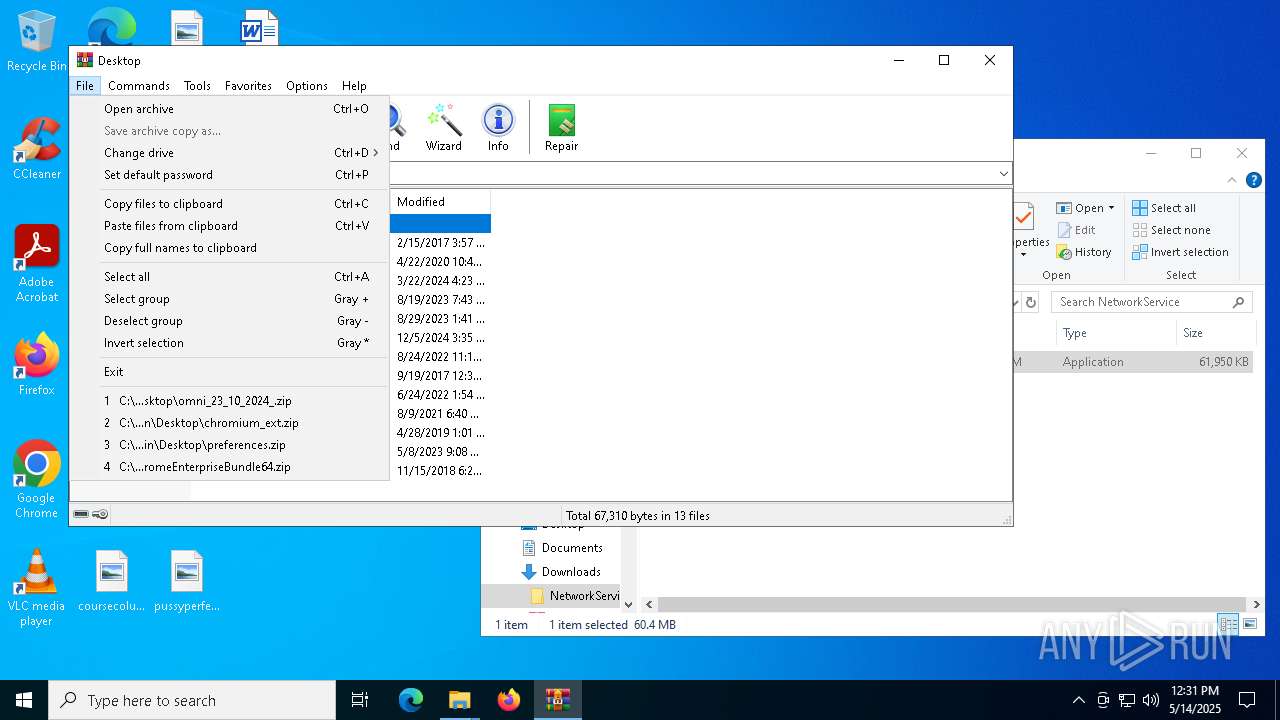Click History in Explorer ribbon
This screenshot has width=1280, height=720.
tap(1084, 252)
